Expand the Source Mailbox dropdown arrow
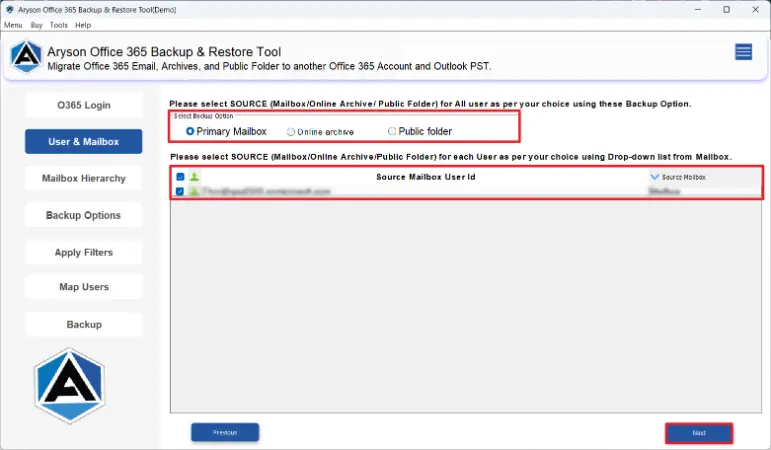This screenshot has width=771, height=450. point(654,177)
